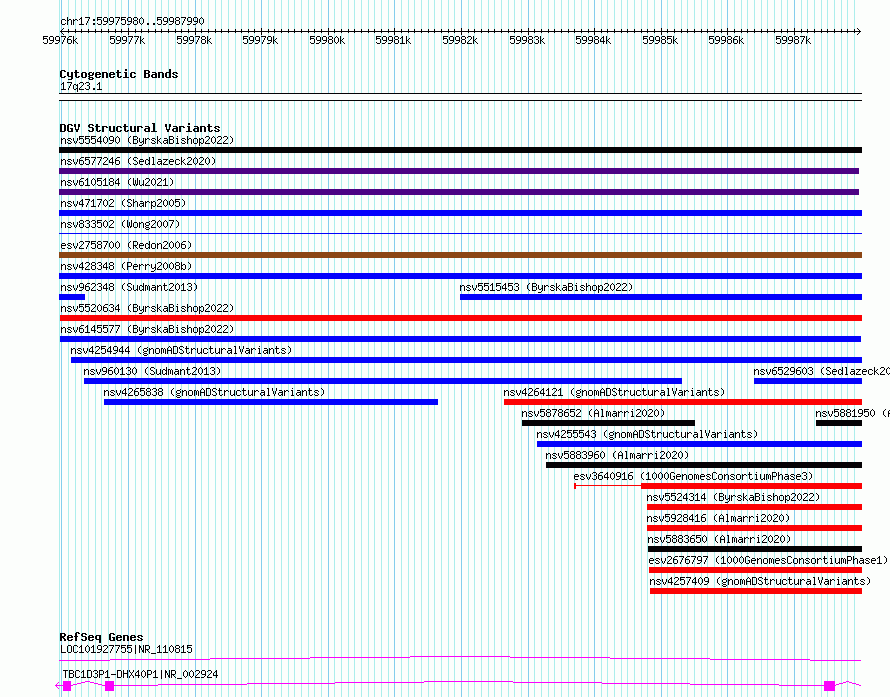Open nsv5883650 (Almarri2020) label
Viewport: 890px width, 697px height.
[x=719, y=539]
